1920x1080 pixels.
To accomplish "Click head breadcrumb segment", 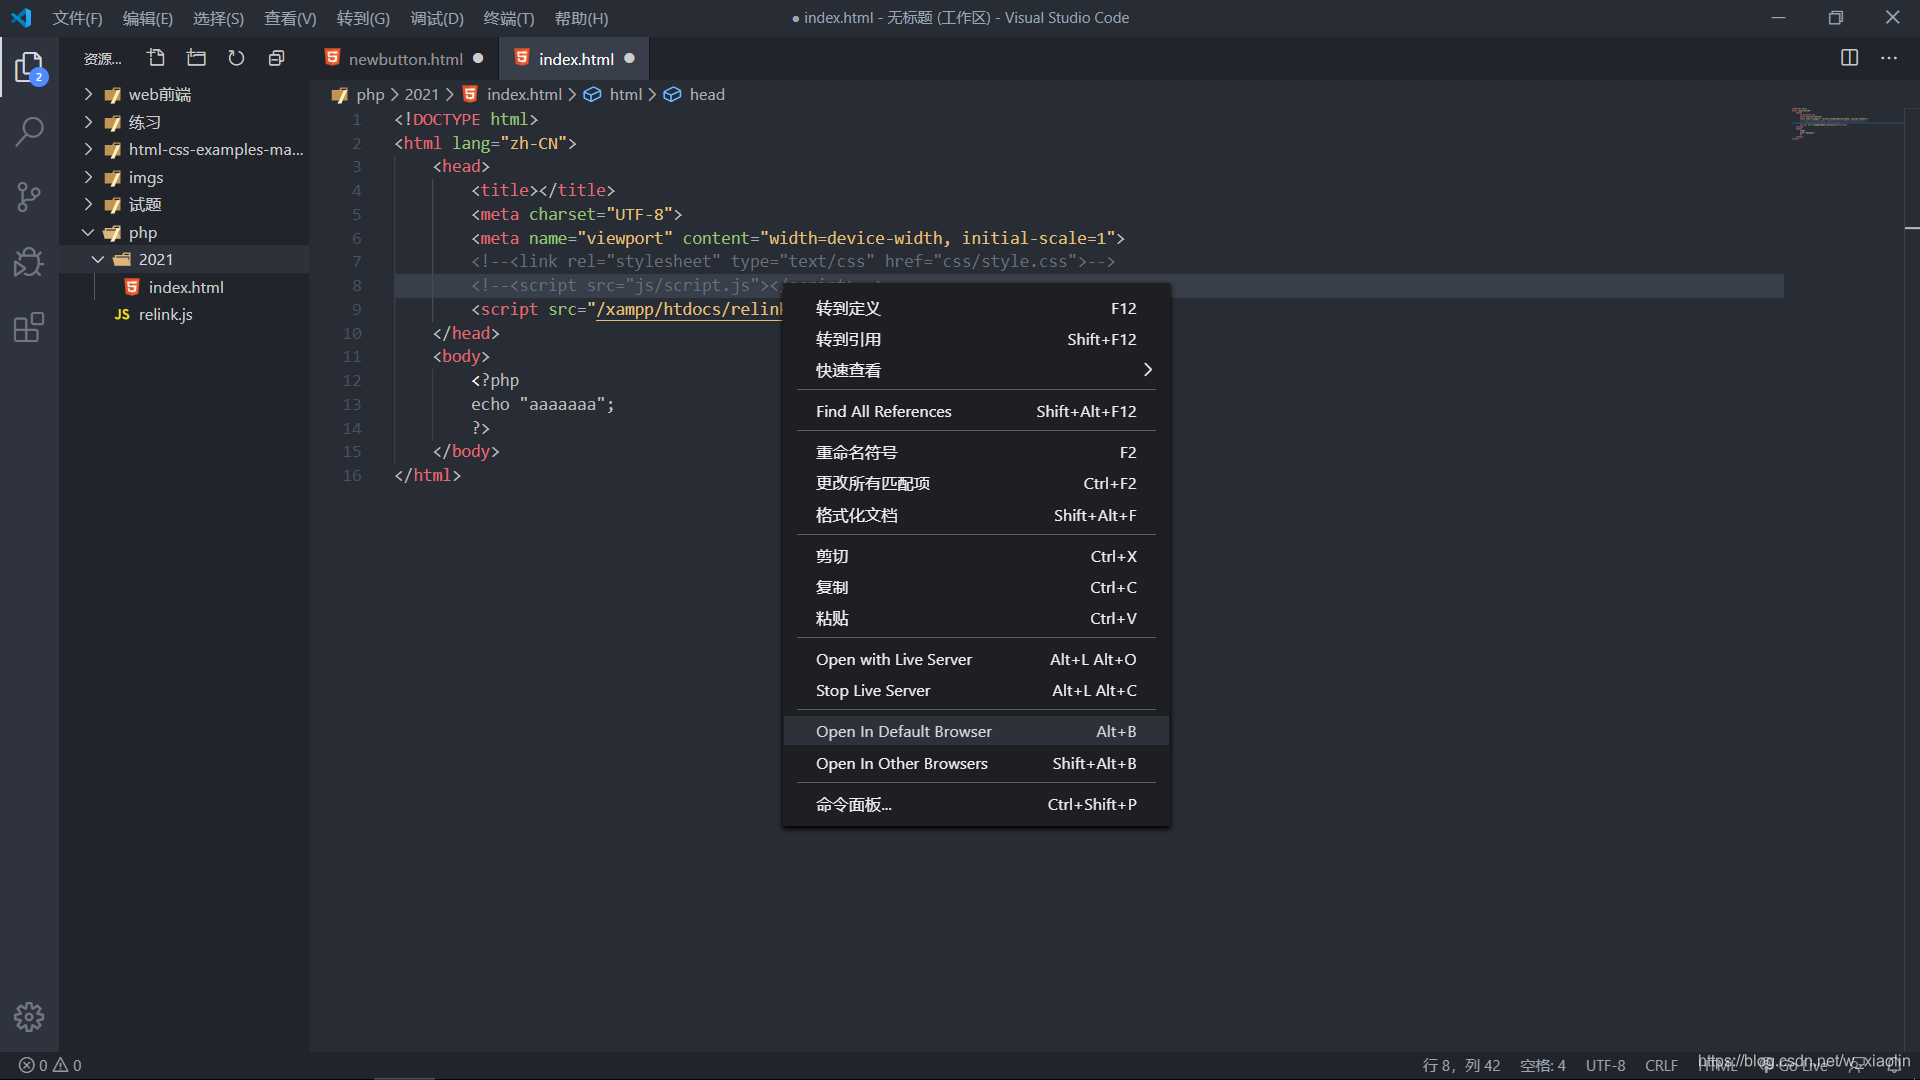I will pyautogui.click(x=707, y=94).
